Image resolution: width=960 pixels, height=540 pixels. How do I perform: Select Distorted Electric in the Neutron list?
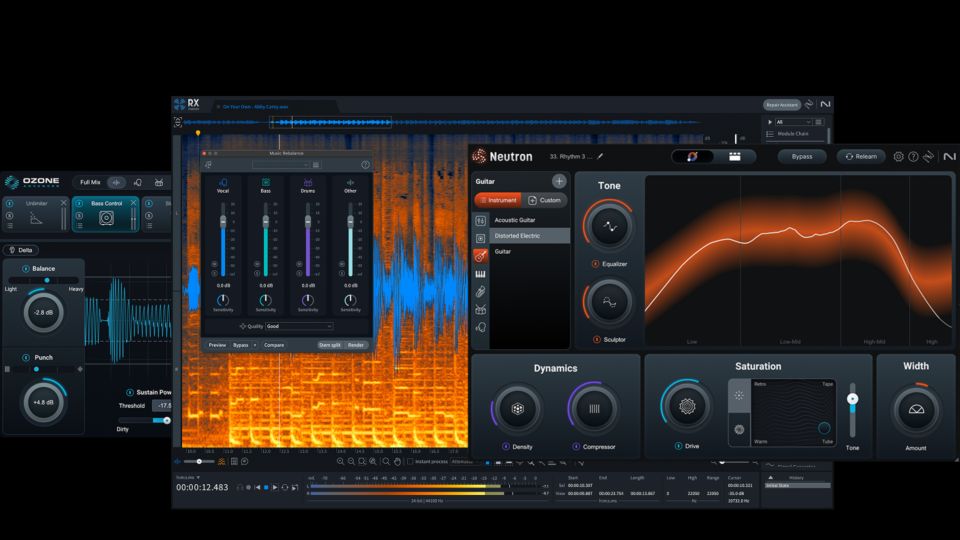point(530,236)
